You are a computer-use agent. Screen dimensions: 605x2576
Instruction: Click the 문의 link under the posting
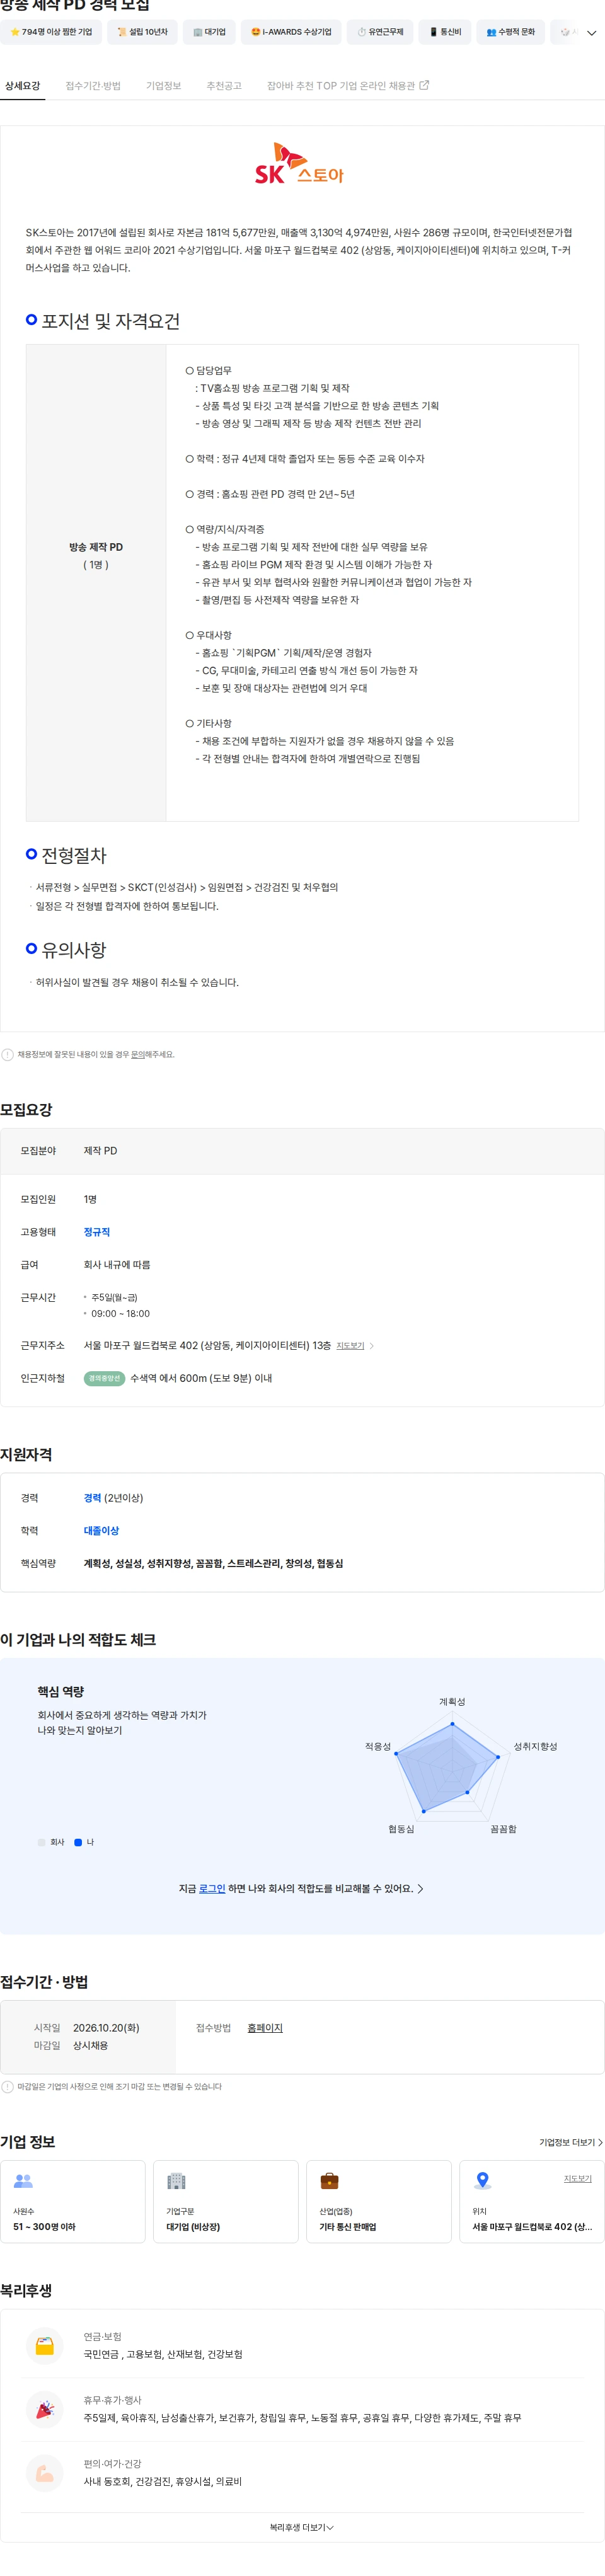pyautogui.click(x=138, y=1054)
